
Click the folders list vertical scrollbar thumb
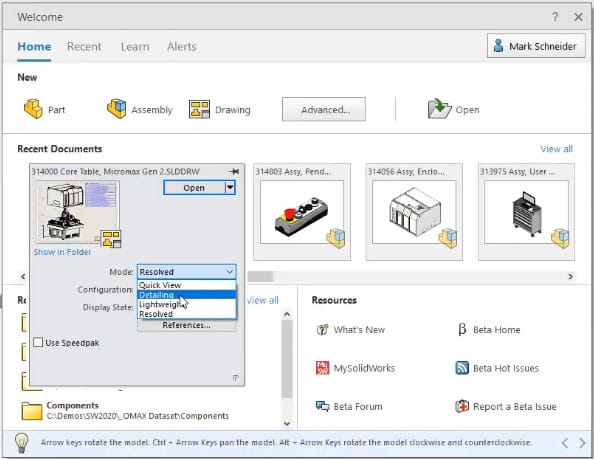pos(287,359)
